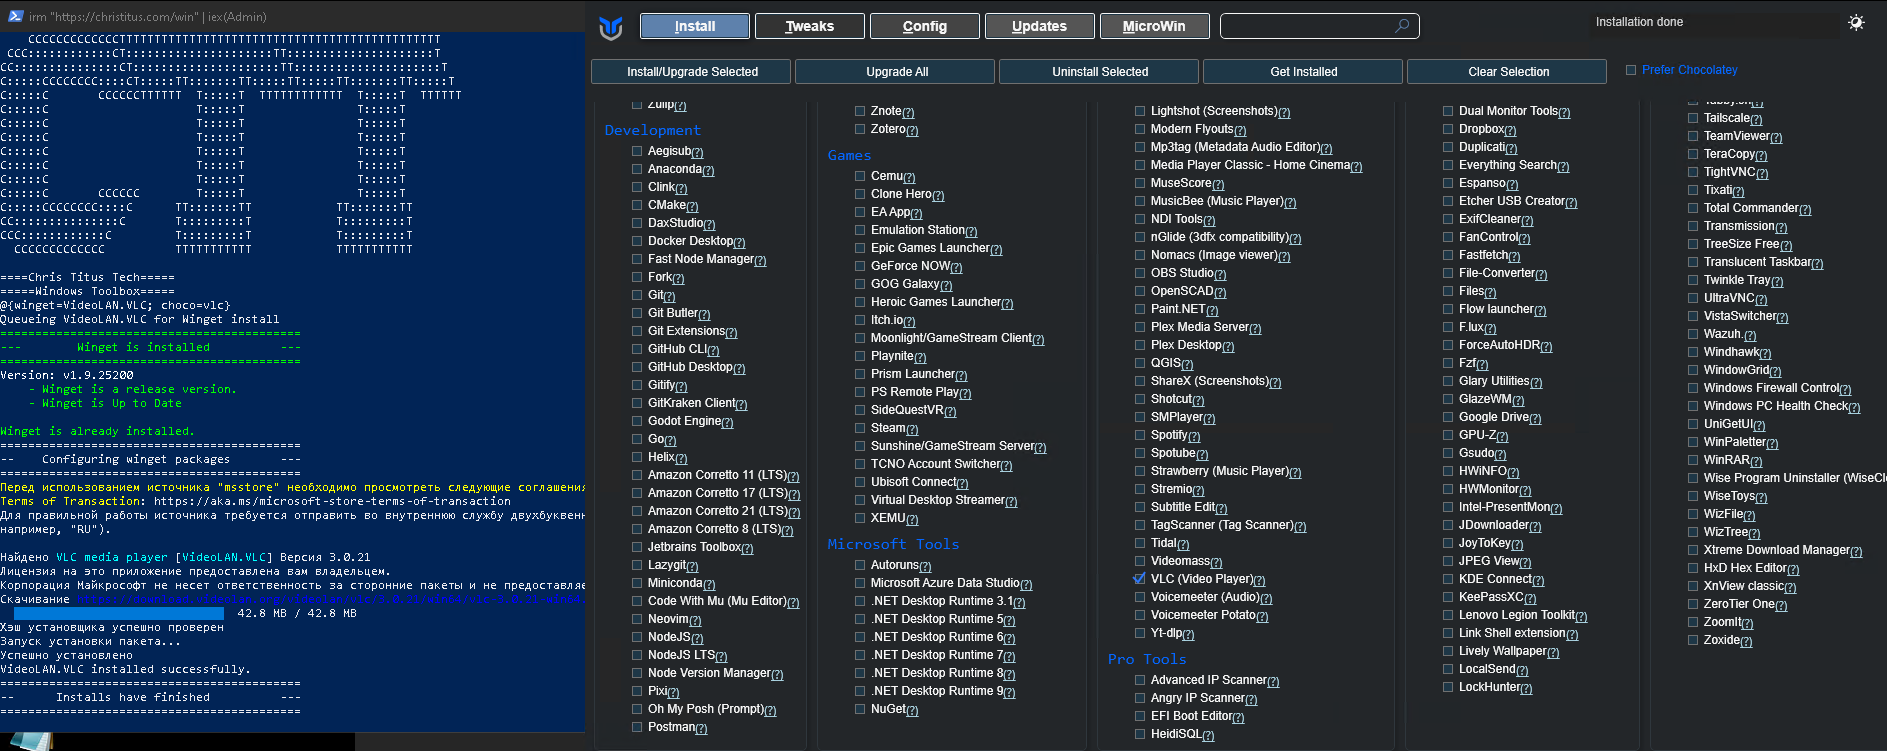Image resolution: width=1887 pixels, height=751 pixels.
Task: Check the NodeJS LTS checkbox
Action: (637, 655)
